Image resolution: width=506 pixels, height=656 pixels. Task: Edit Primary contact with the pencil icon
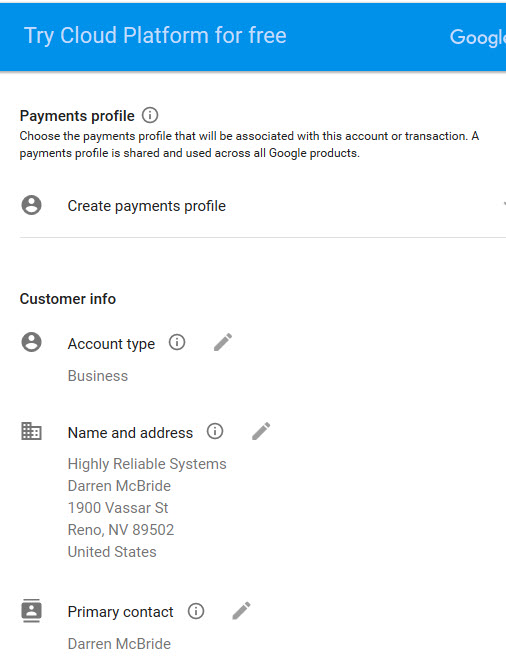click(241, 611)
